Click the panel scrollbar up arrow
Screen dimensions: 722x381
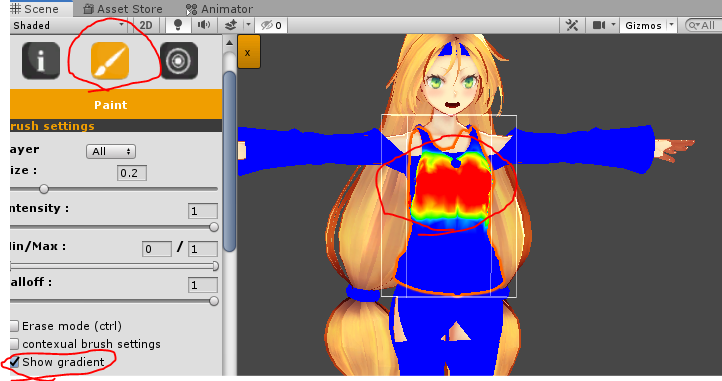(x=229, y=43)
